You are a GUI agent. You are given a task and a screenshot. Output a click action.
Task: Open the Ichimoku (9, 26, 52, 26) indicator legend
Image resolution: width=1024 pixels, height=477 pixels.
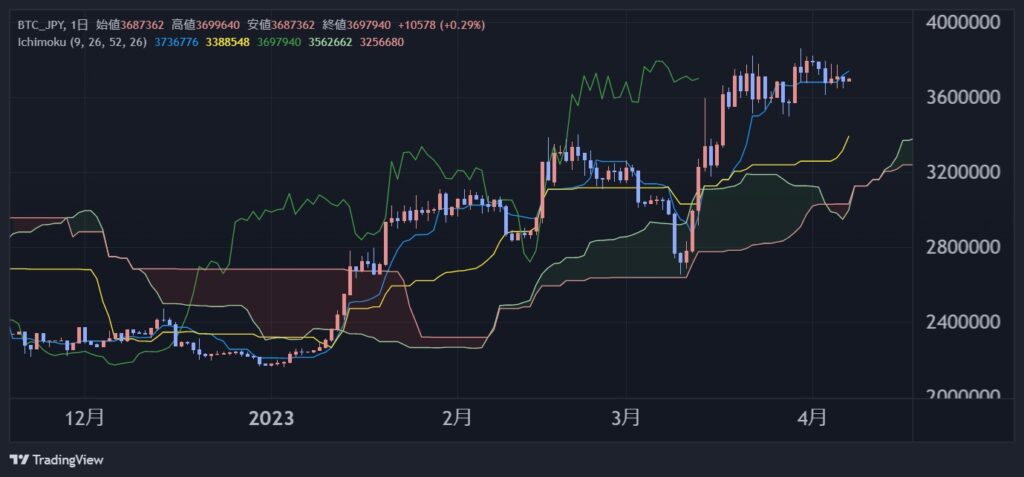(x=82, y=42)
